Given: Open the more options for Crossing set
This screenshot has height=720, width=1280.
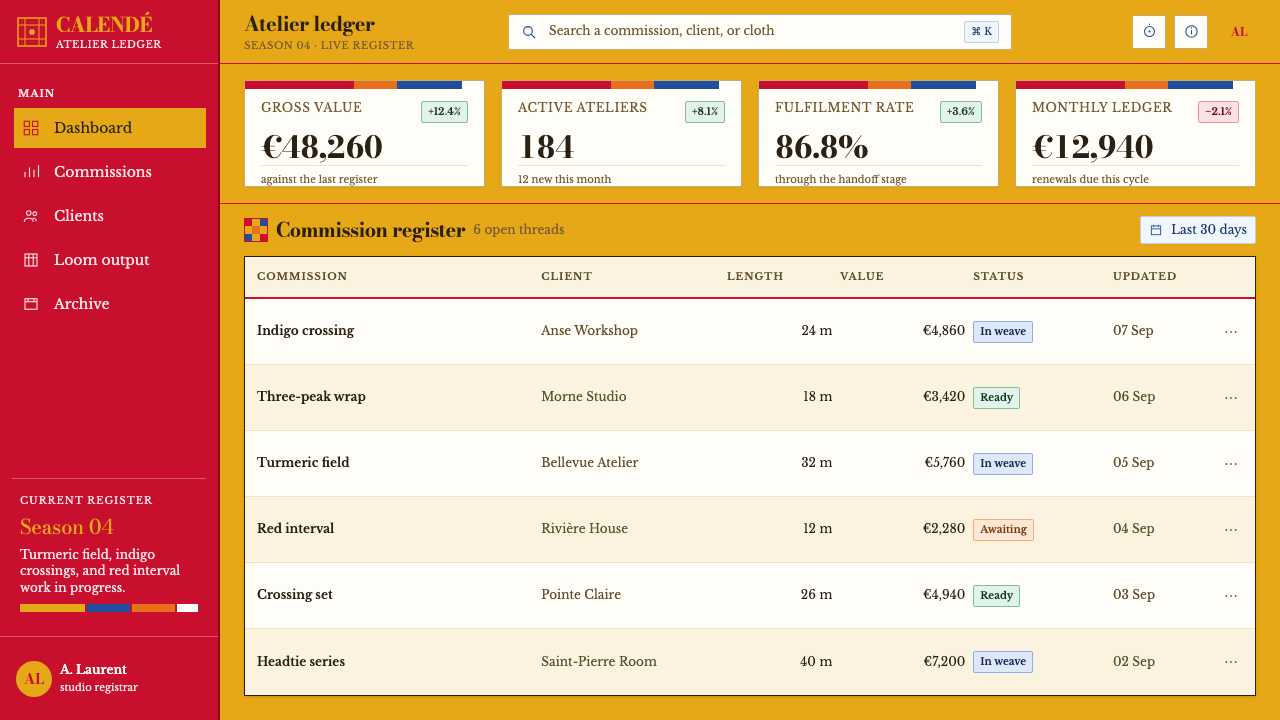Looking at the screenshot, I should click(x=1231, y=595).
